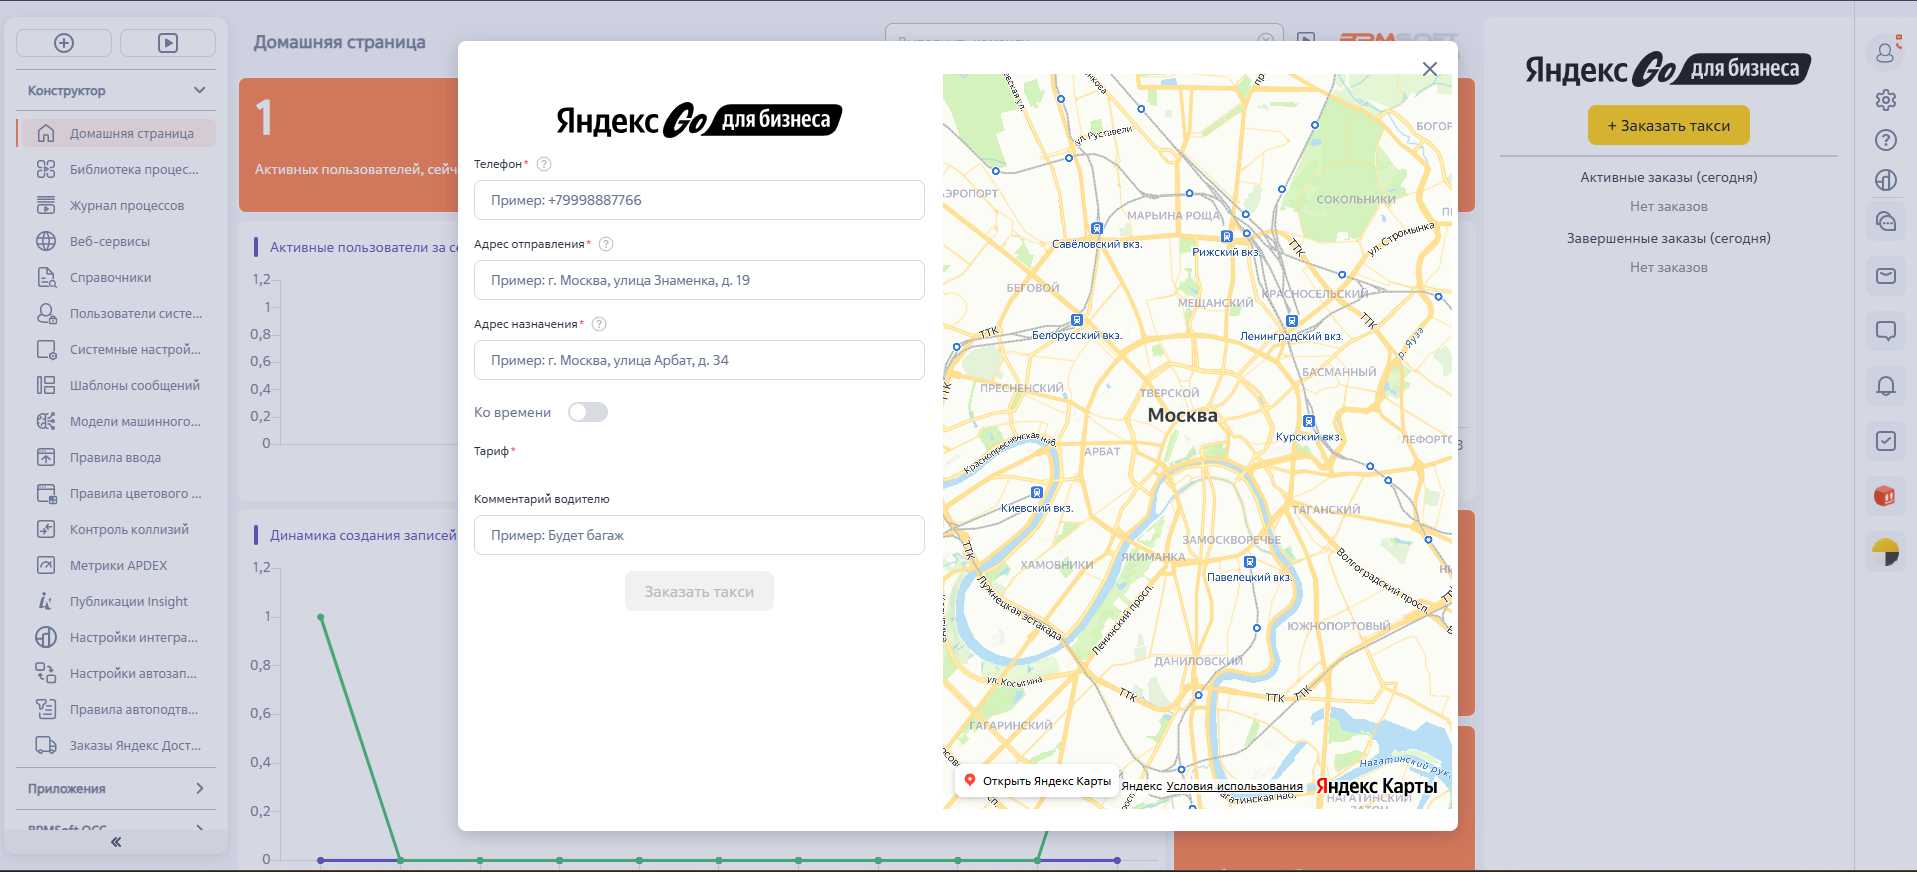Screen dimensions: 1917x872
Task: Click the Яндекс Карты logo on map
Action: [x=1377, y=786]
